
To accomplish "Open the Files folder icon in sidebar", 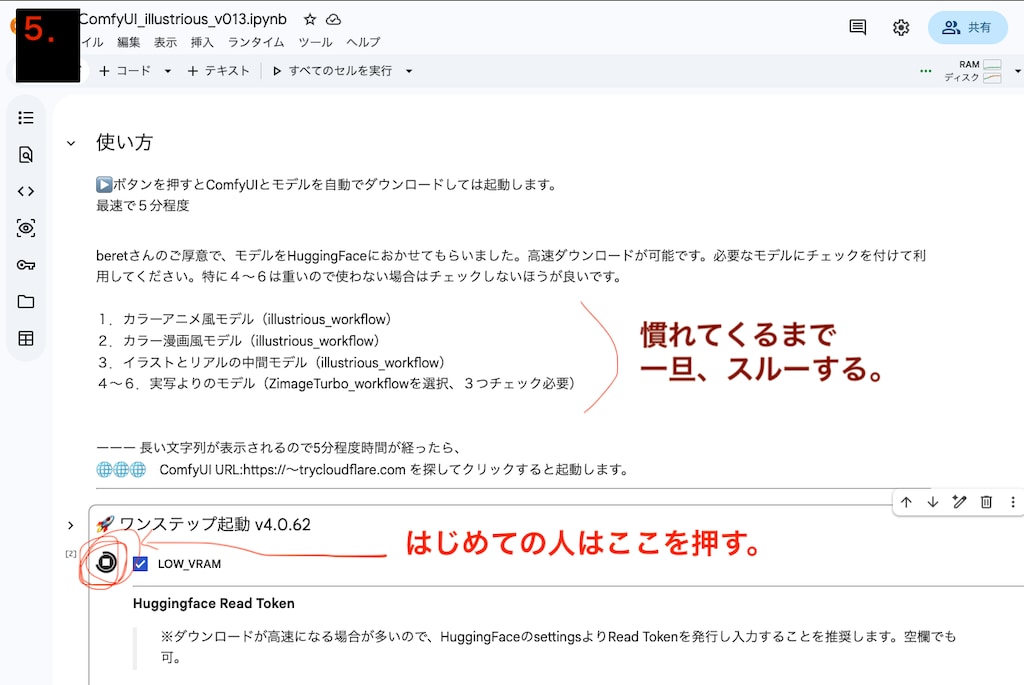I will pos(26,302).
